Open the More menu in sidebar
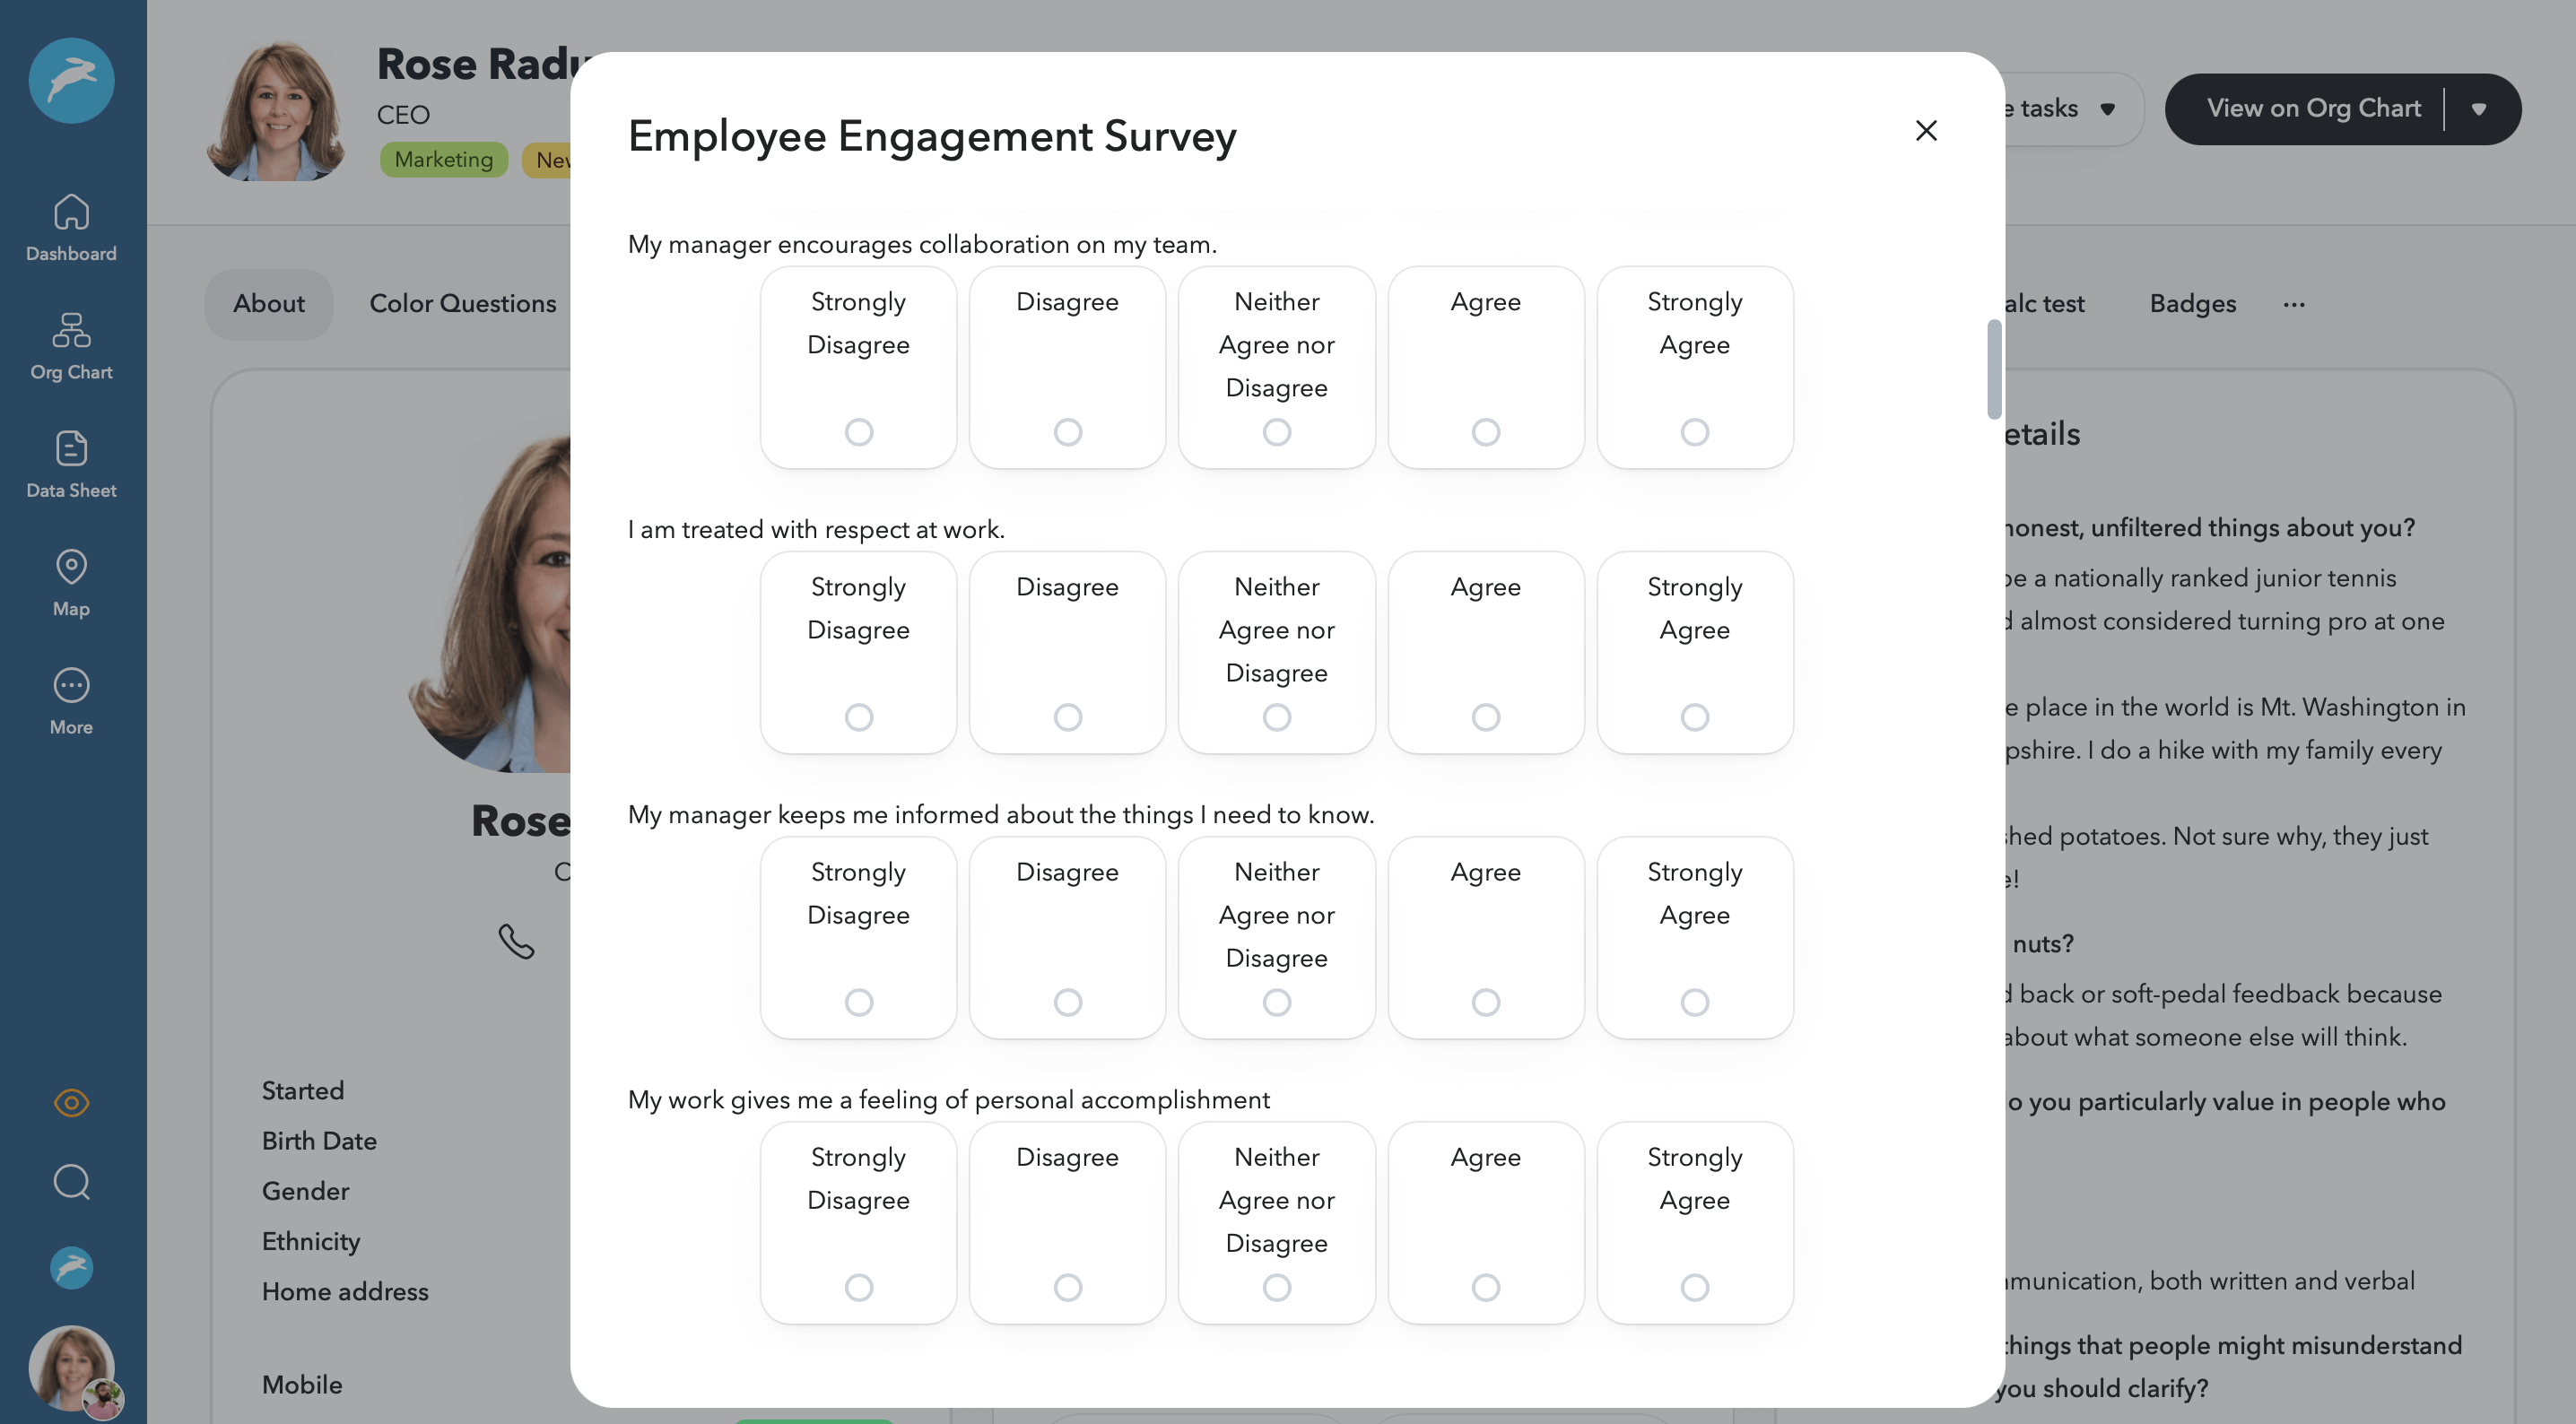Image resolution: width=2576 pixels, height=1424 pixels. [71, 700]
